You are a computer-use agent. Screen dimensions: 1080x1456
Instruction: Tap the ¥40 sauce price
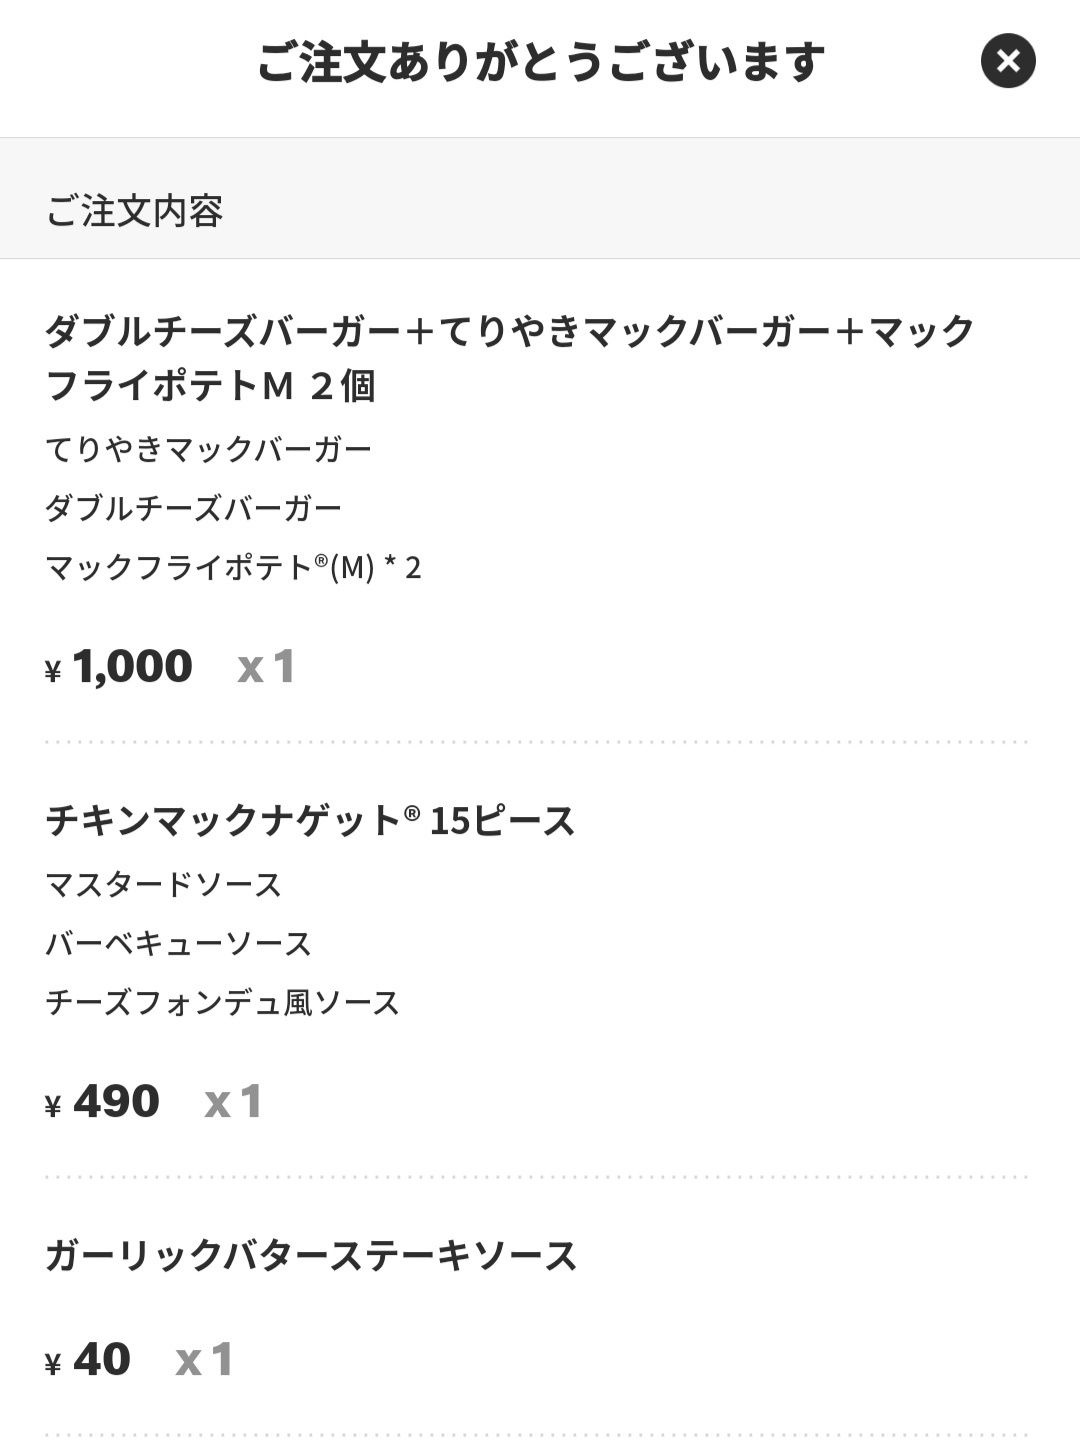[x=88, y=1360]
